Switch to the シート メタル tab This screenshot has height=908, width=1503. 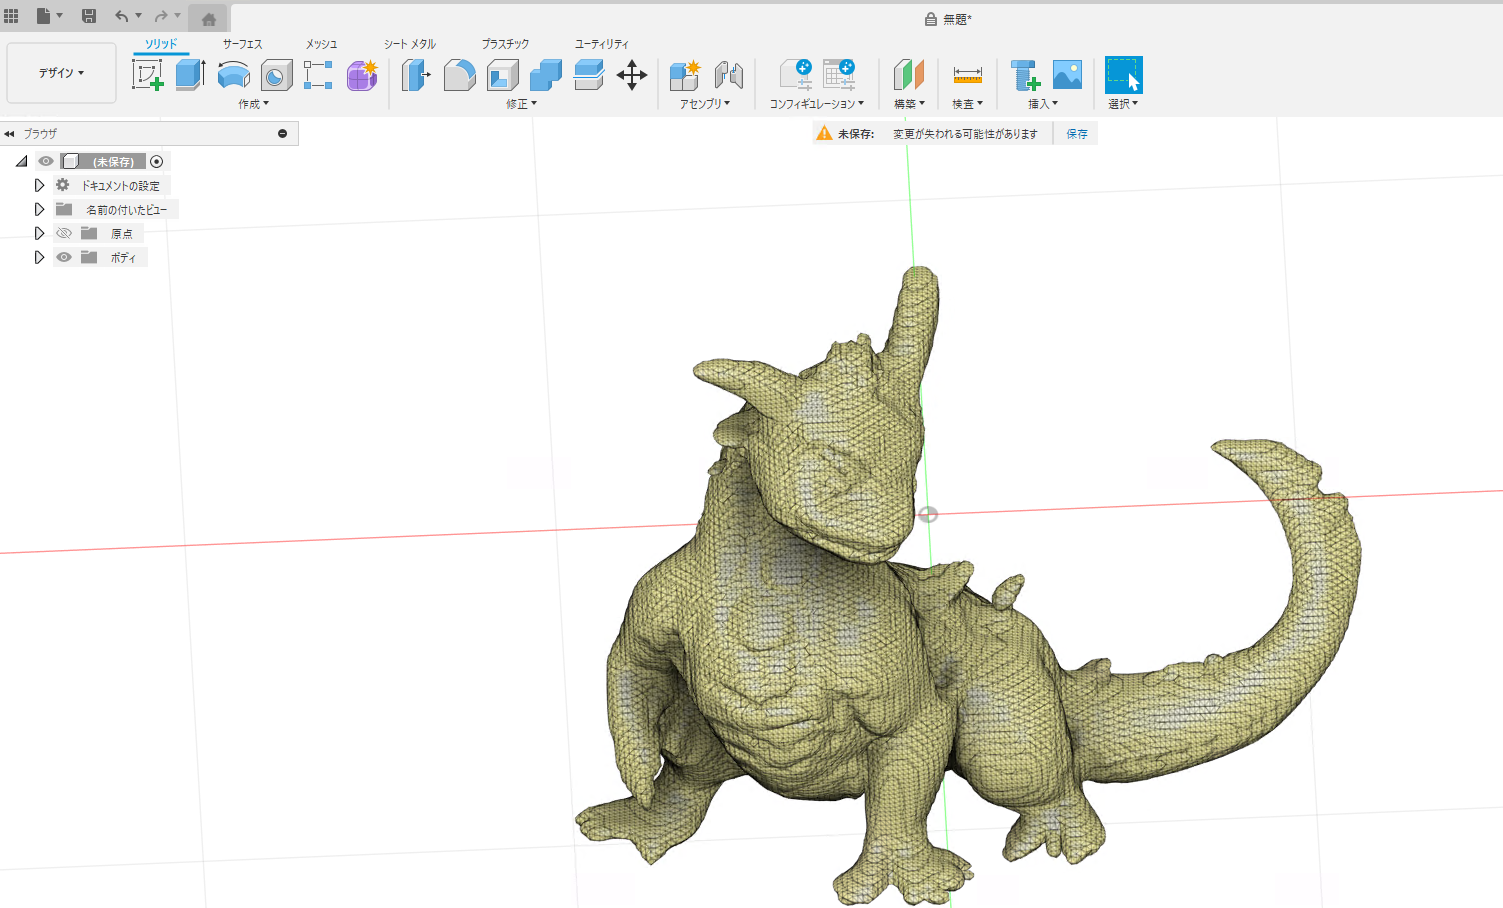(410, 44)
